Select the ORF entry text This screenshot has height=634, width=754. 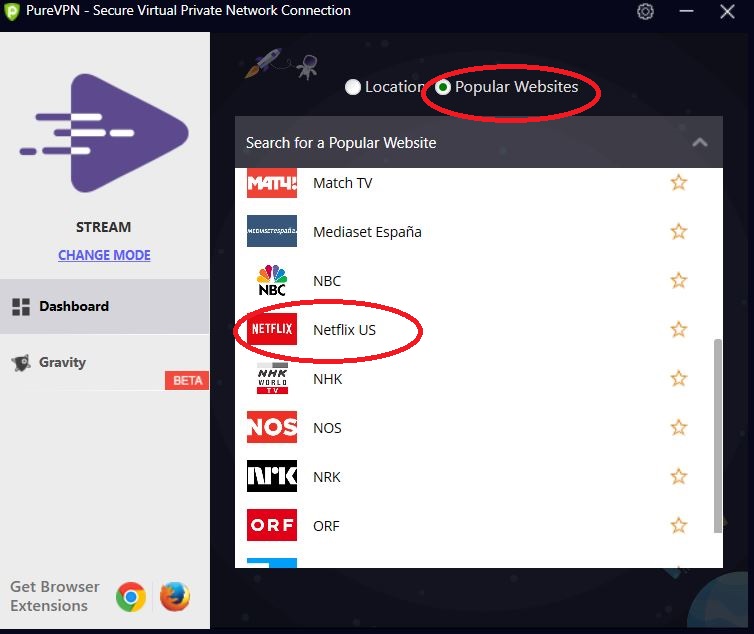coord(326,526)
